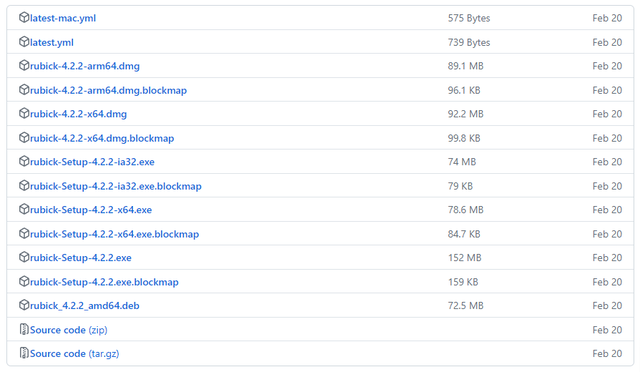640x372 pixels.
Task: Download rubick-4.2.2-arm64.dmg.blockmap file
Action: pos(109,90)
